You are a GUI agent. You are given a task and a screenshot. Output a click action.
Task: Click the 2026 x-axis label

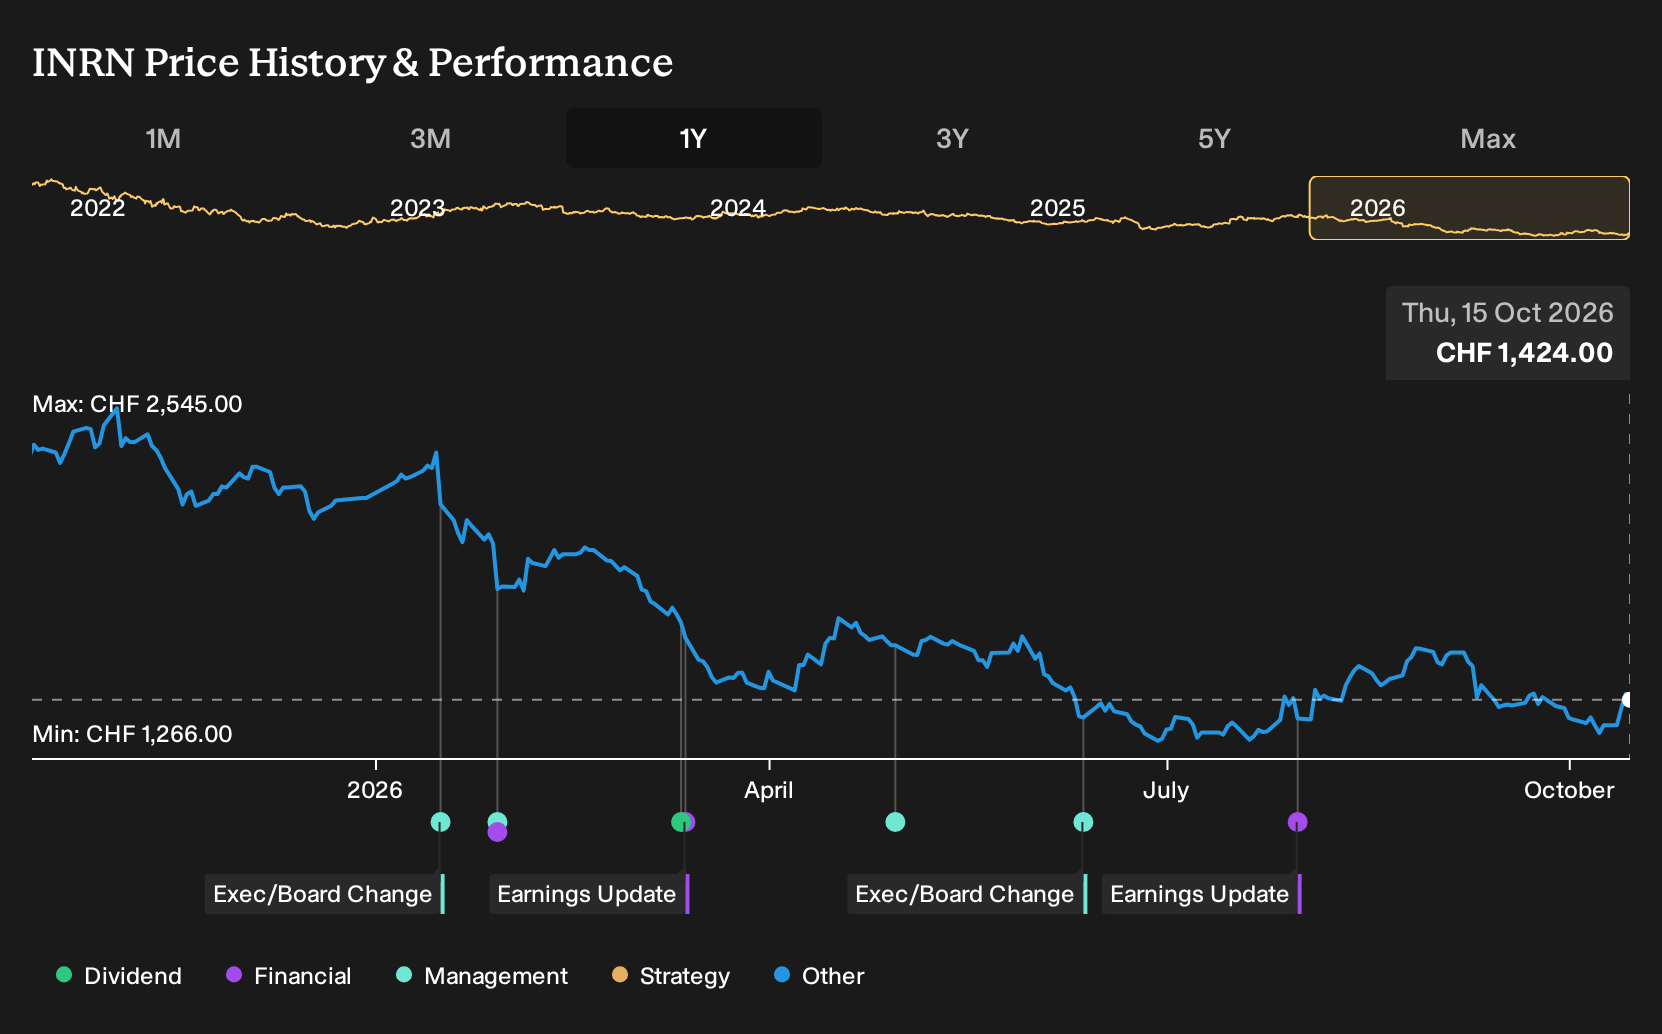[375, 790]
